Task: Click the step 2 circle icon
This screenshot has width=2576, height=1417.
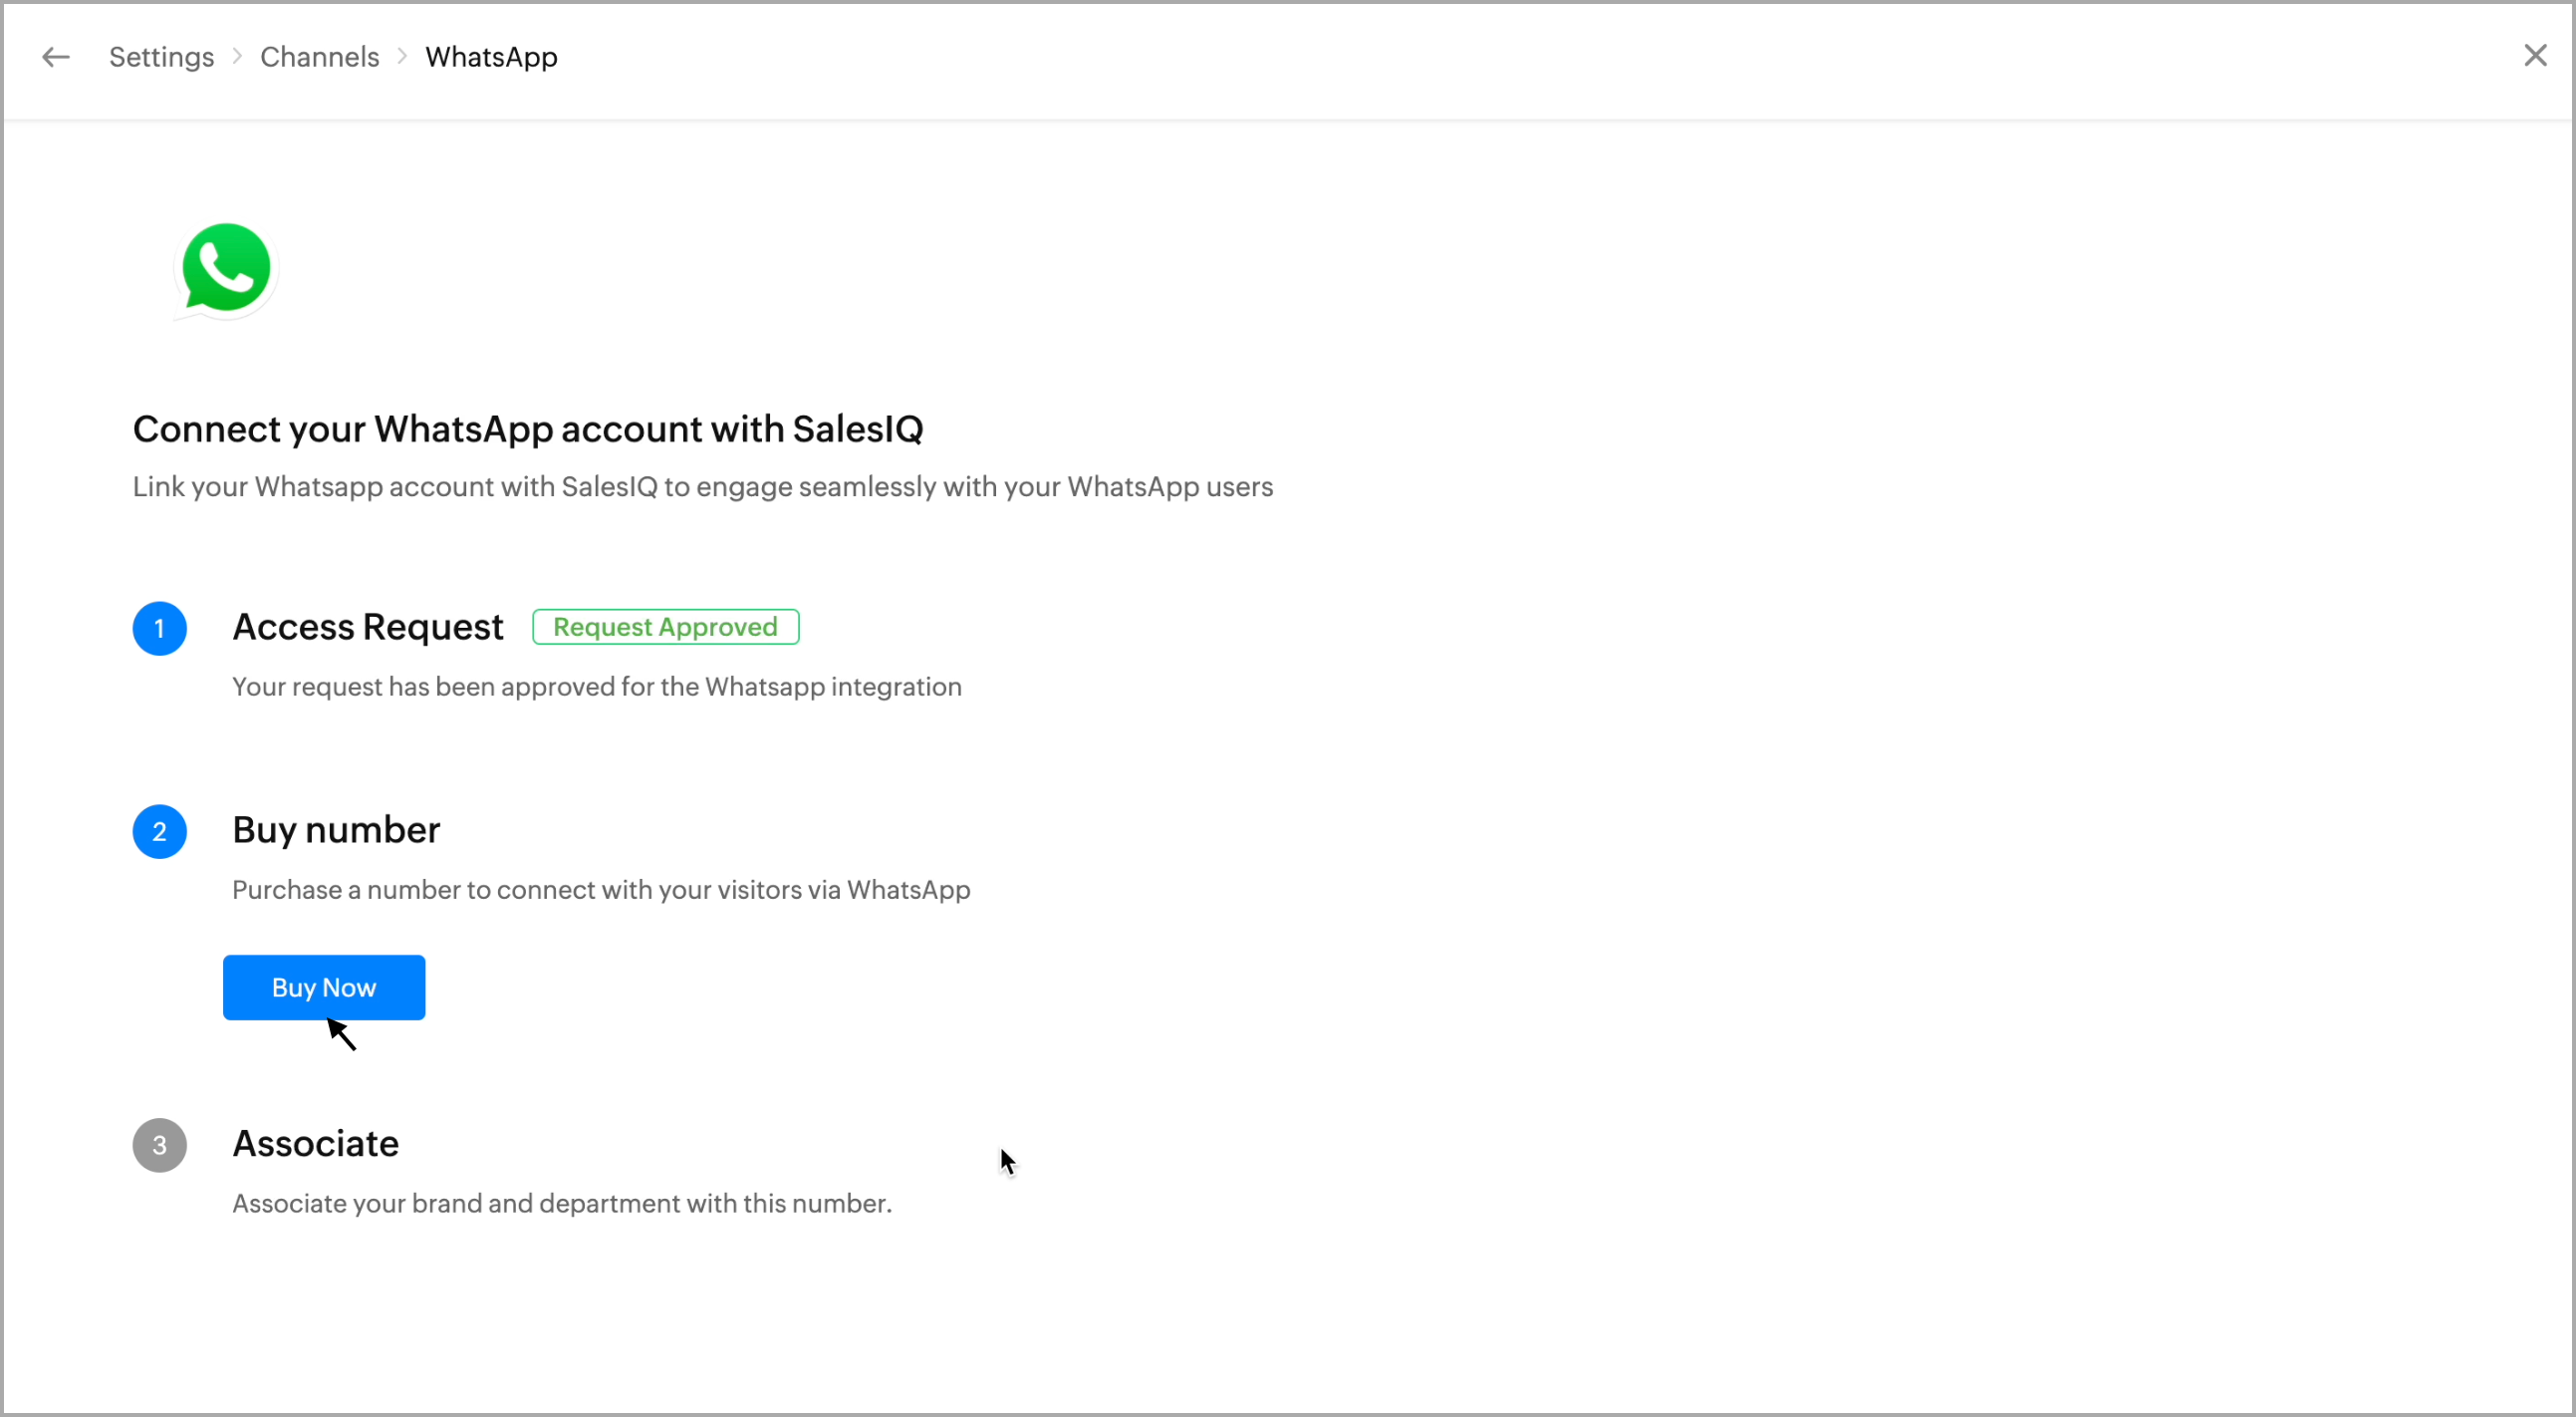Action: click(x=159, y=831)
